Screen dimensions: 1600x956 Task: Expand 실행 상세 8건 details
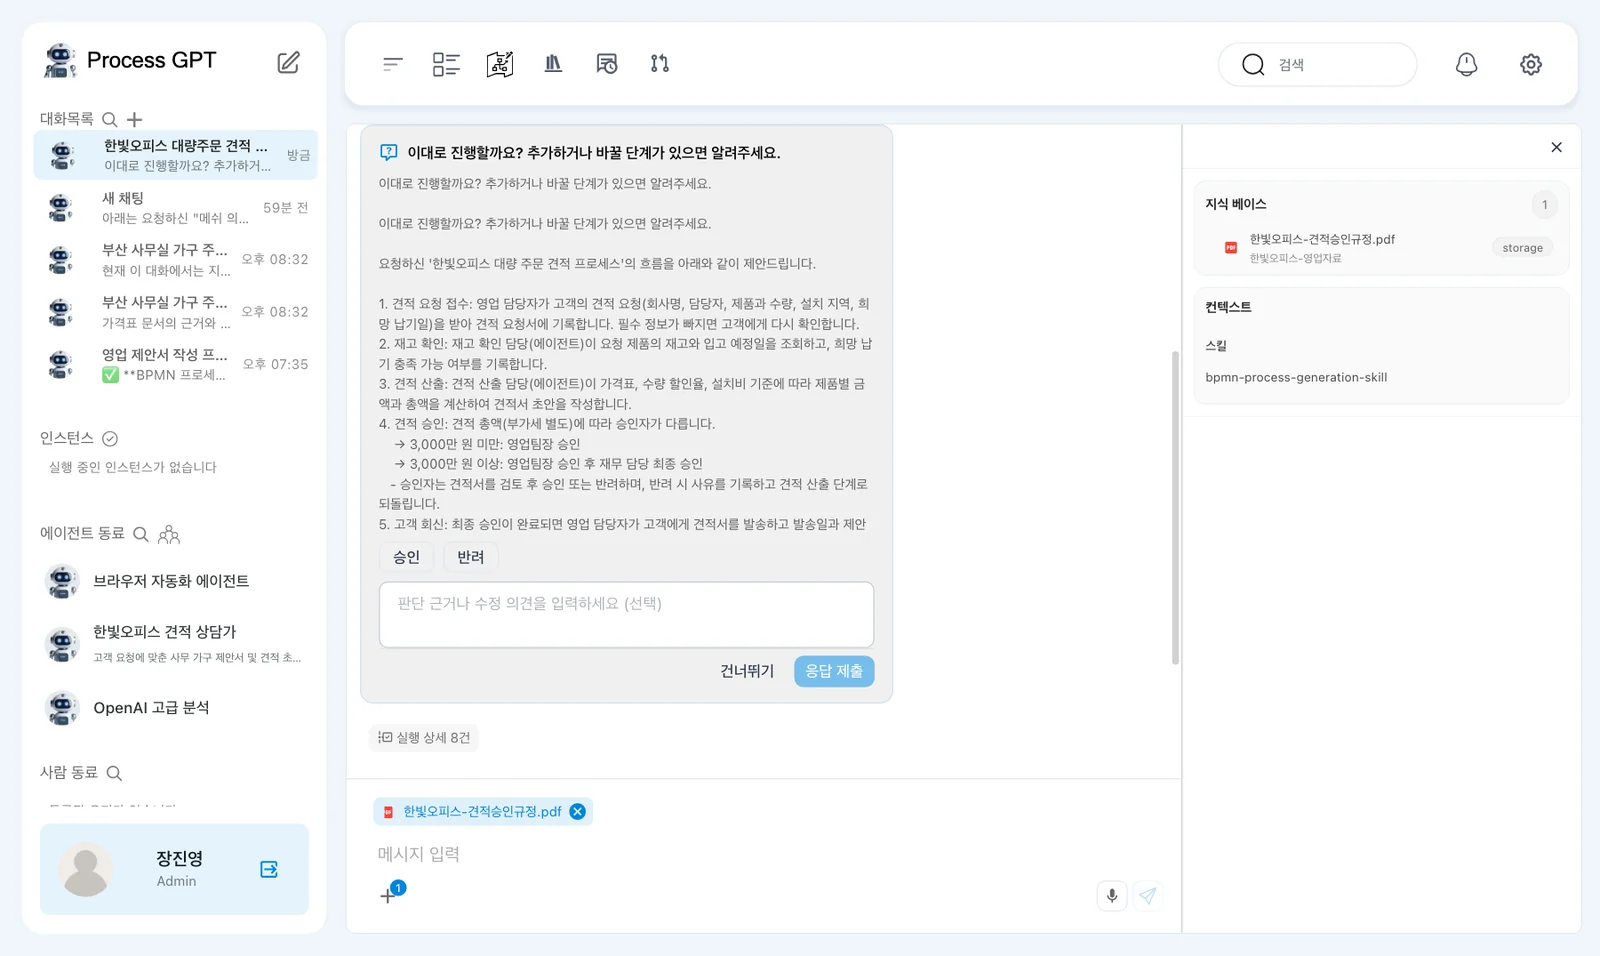[424, 738]
